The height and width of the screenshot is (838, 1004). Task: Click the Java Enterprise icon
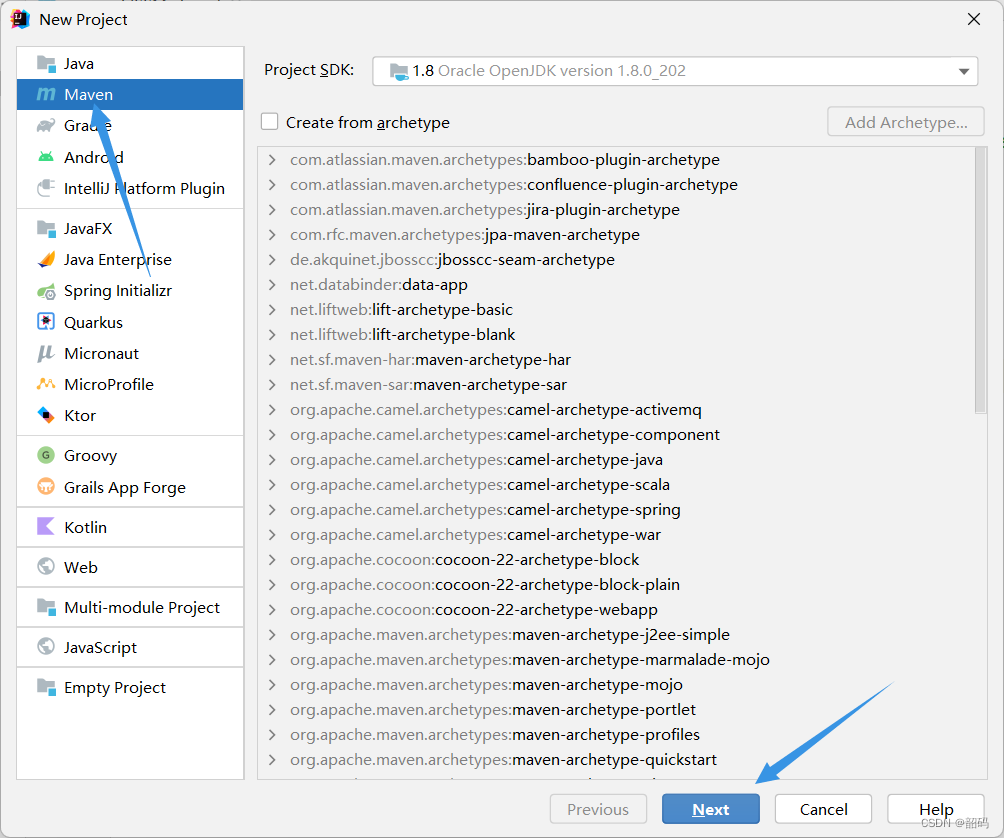[x=46, y=259]
